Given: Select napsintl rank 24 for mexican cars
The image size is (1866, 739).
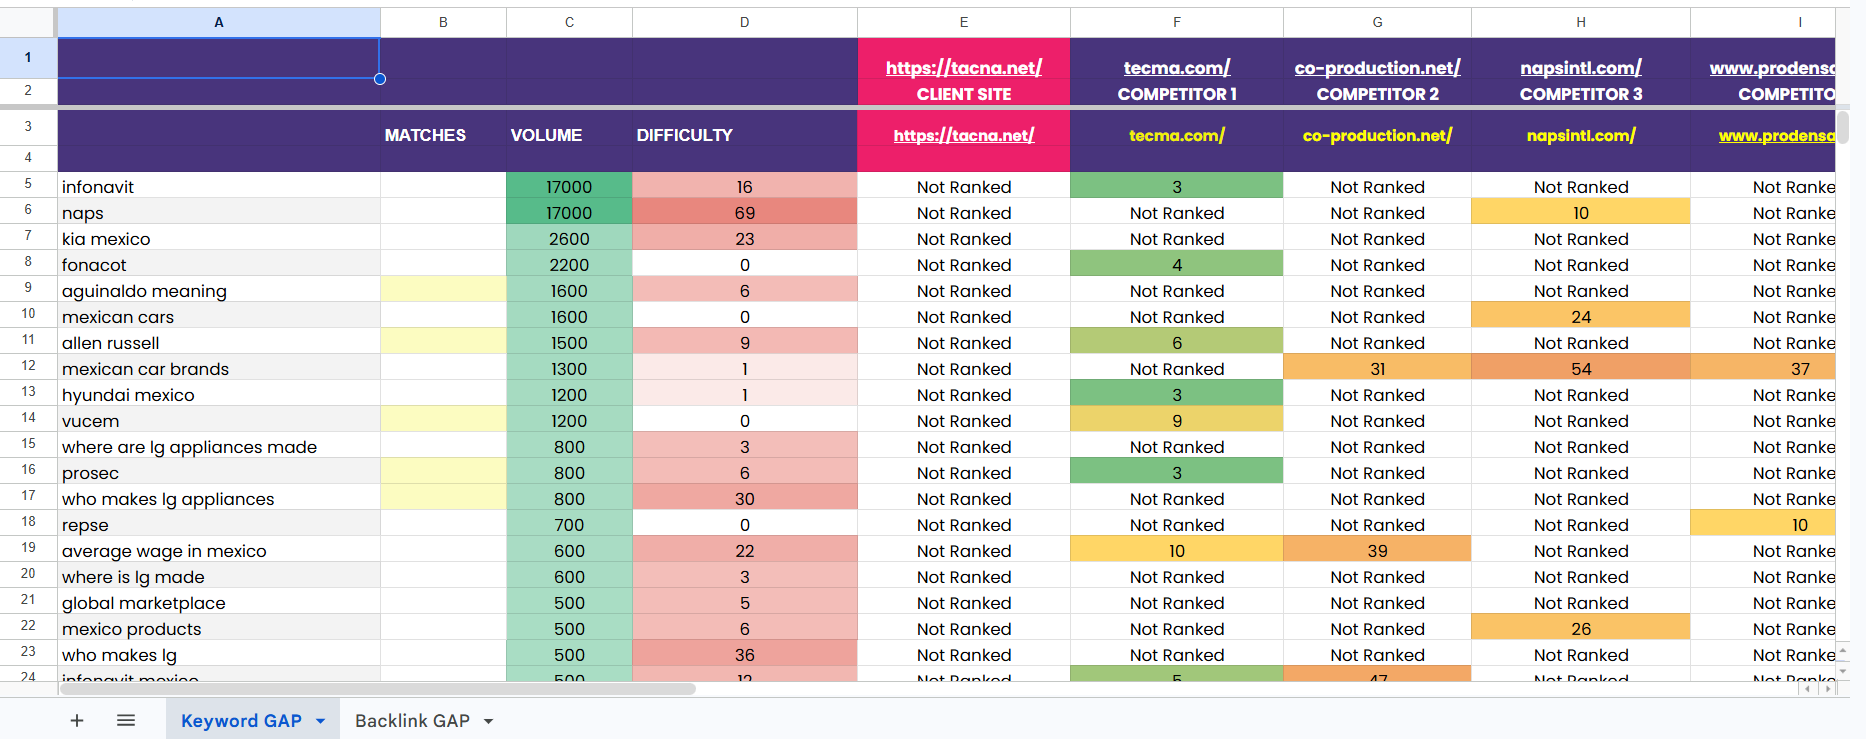Looking at the screenshot, I should pyautogui.click(x=1581, y=316).
